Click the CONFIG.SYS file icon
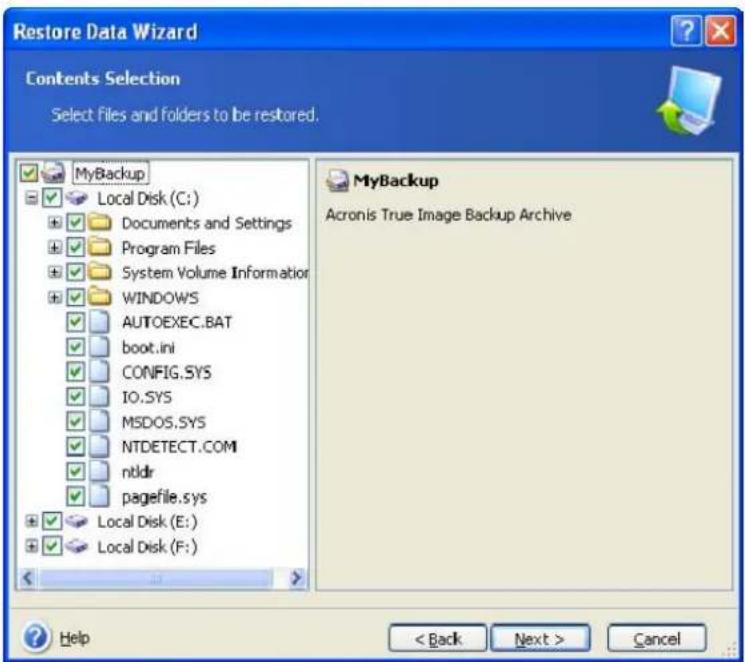 coord(99,372)
